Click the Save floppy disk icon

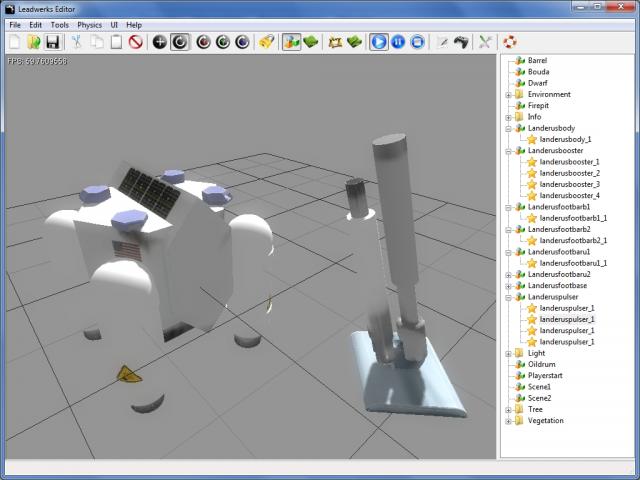pyautogui.click(x=53, y=42)
